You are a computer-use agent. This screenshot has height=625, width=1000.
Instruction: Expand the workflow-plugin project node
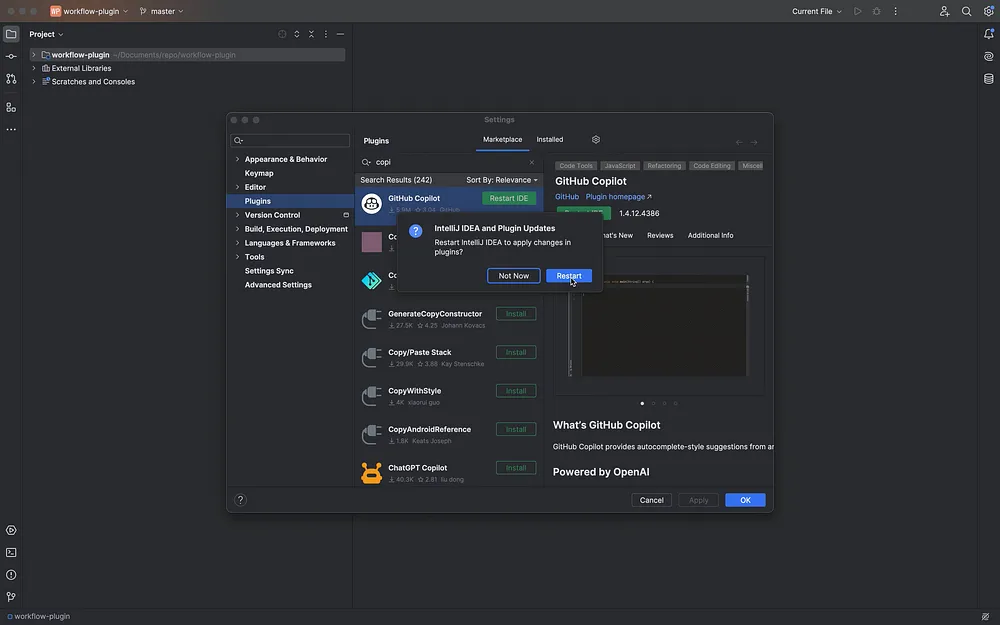(34, 55)
